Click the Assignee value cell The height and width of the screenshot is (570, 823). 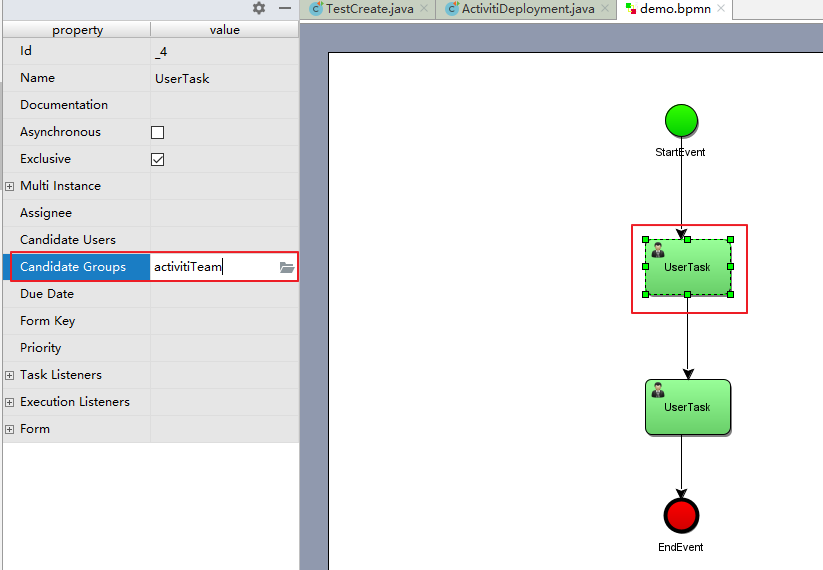click(224, 213)
